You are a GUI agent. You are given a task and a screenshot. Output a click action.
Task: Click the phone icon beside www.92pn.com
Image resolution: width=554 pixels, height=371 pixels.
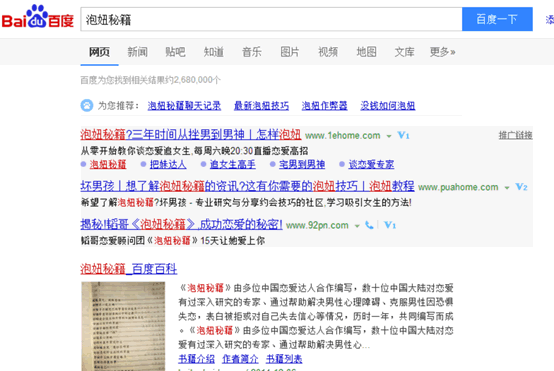tap(369, 225)
